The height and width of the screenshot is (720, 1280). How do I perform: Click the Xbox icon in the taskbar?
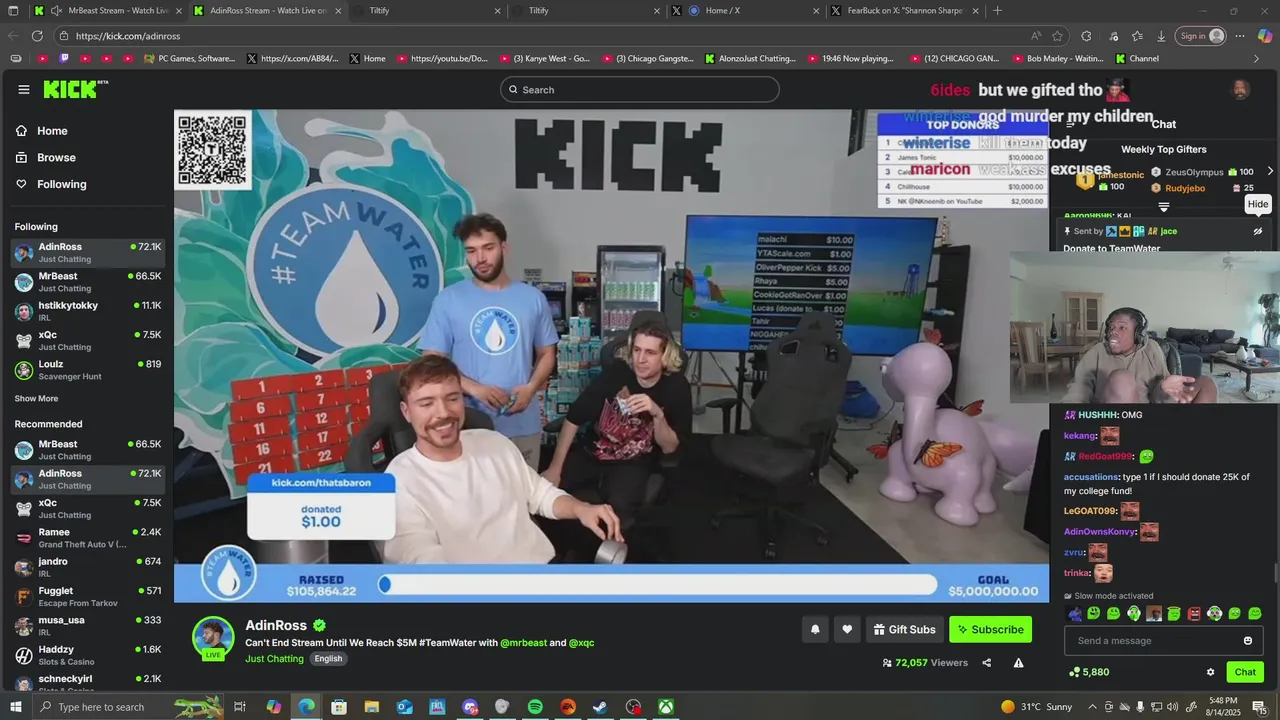tap(665, 707)
